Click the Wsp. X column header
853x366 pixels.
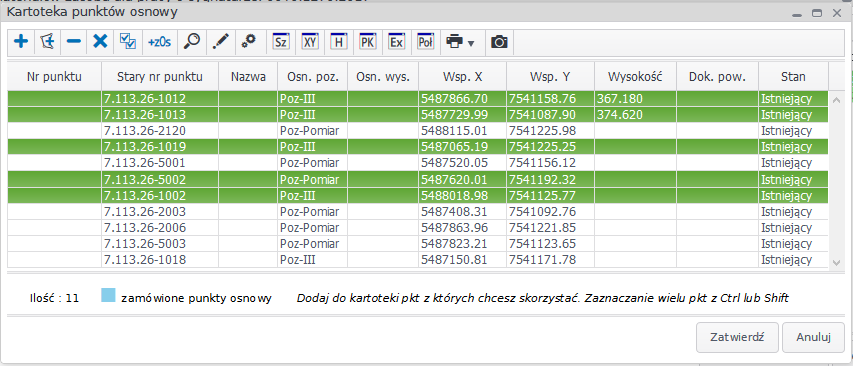[x=462, y=77]
